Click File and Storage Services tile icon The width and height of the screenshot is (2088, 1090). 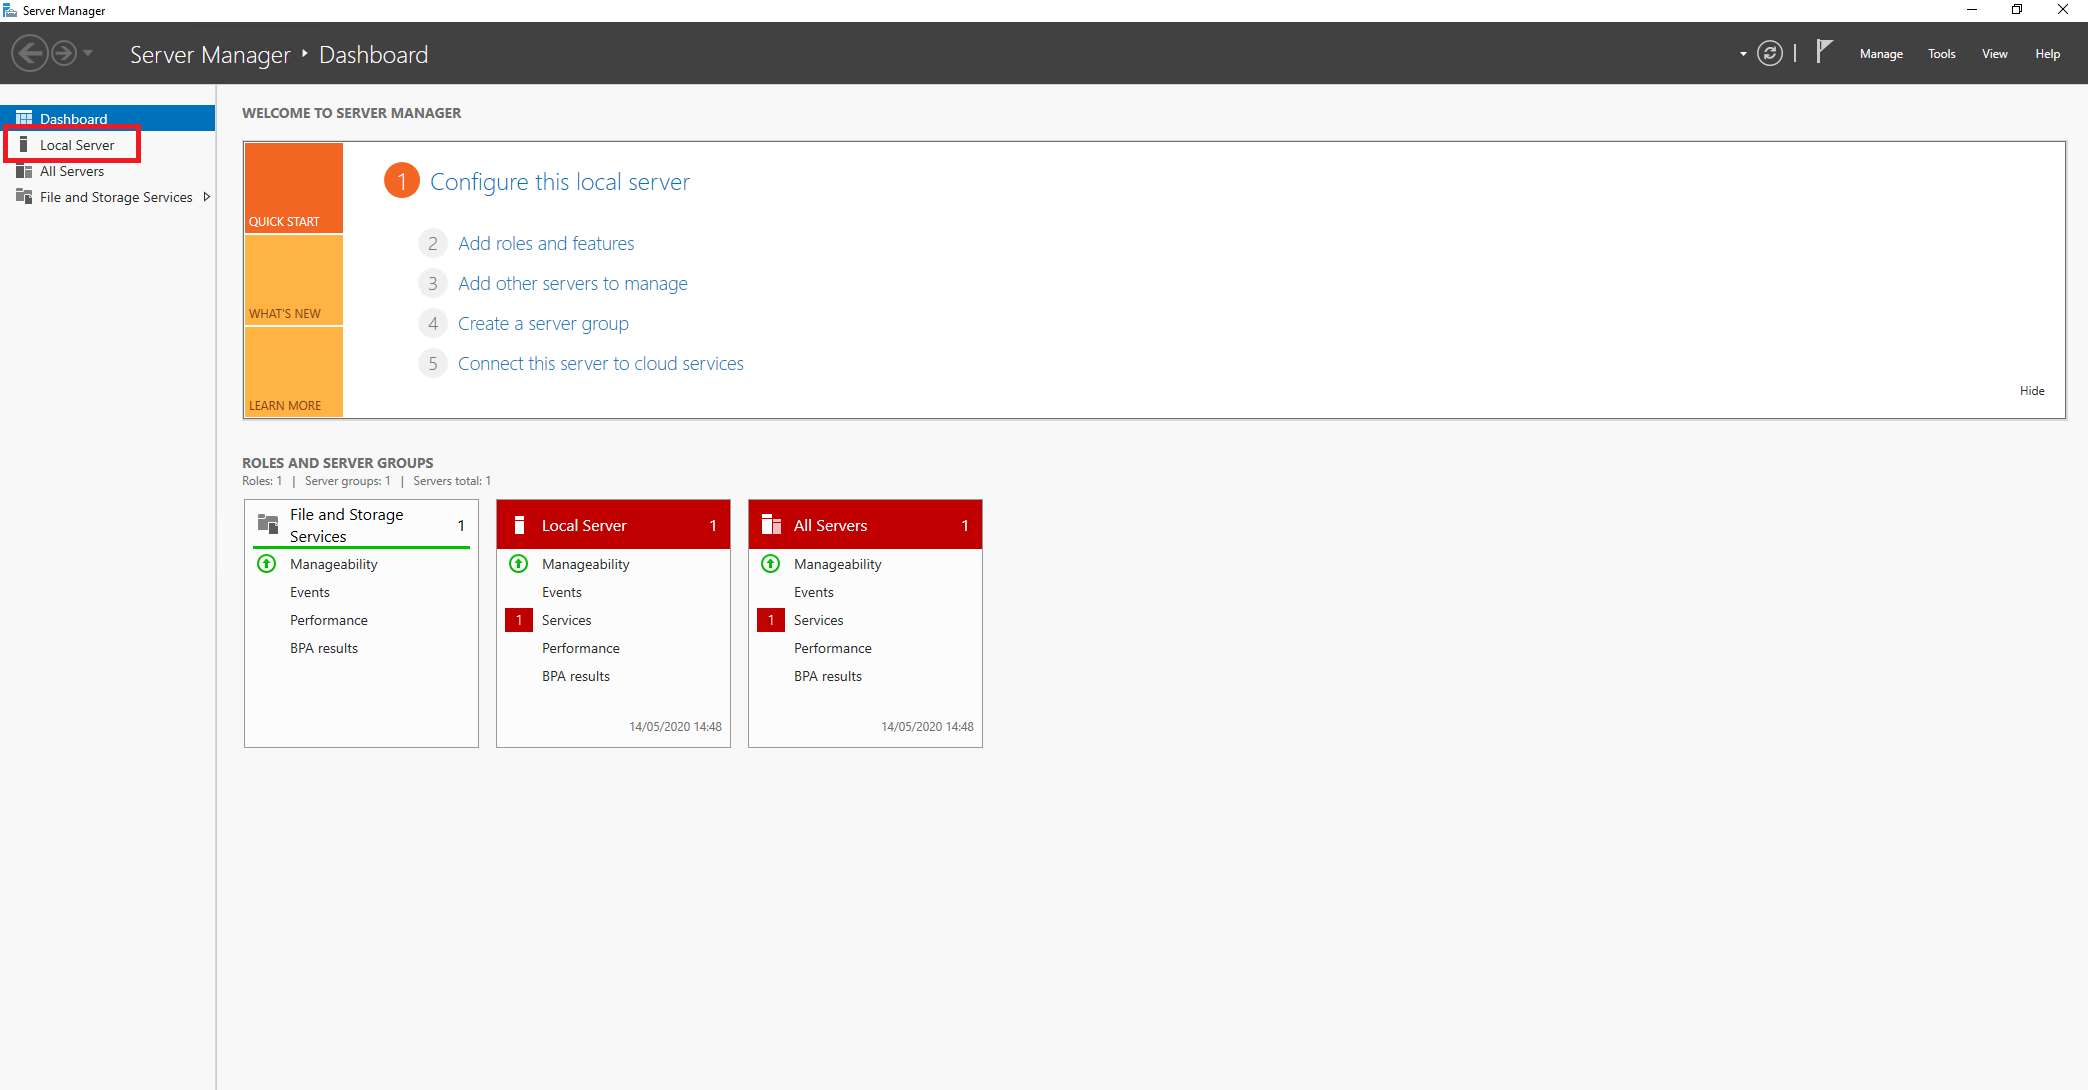click(x=268, y=524)
